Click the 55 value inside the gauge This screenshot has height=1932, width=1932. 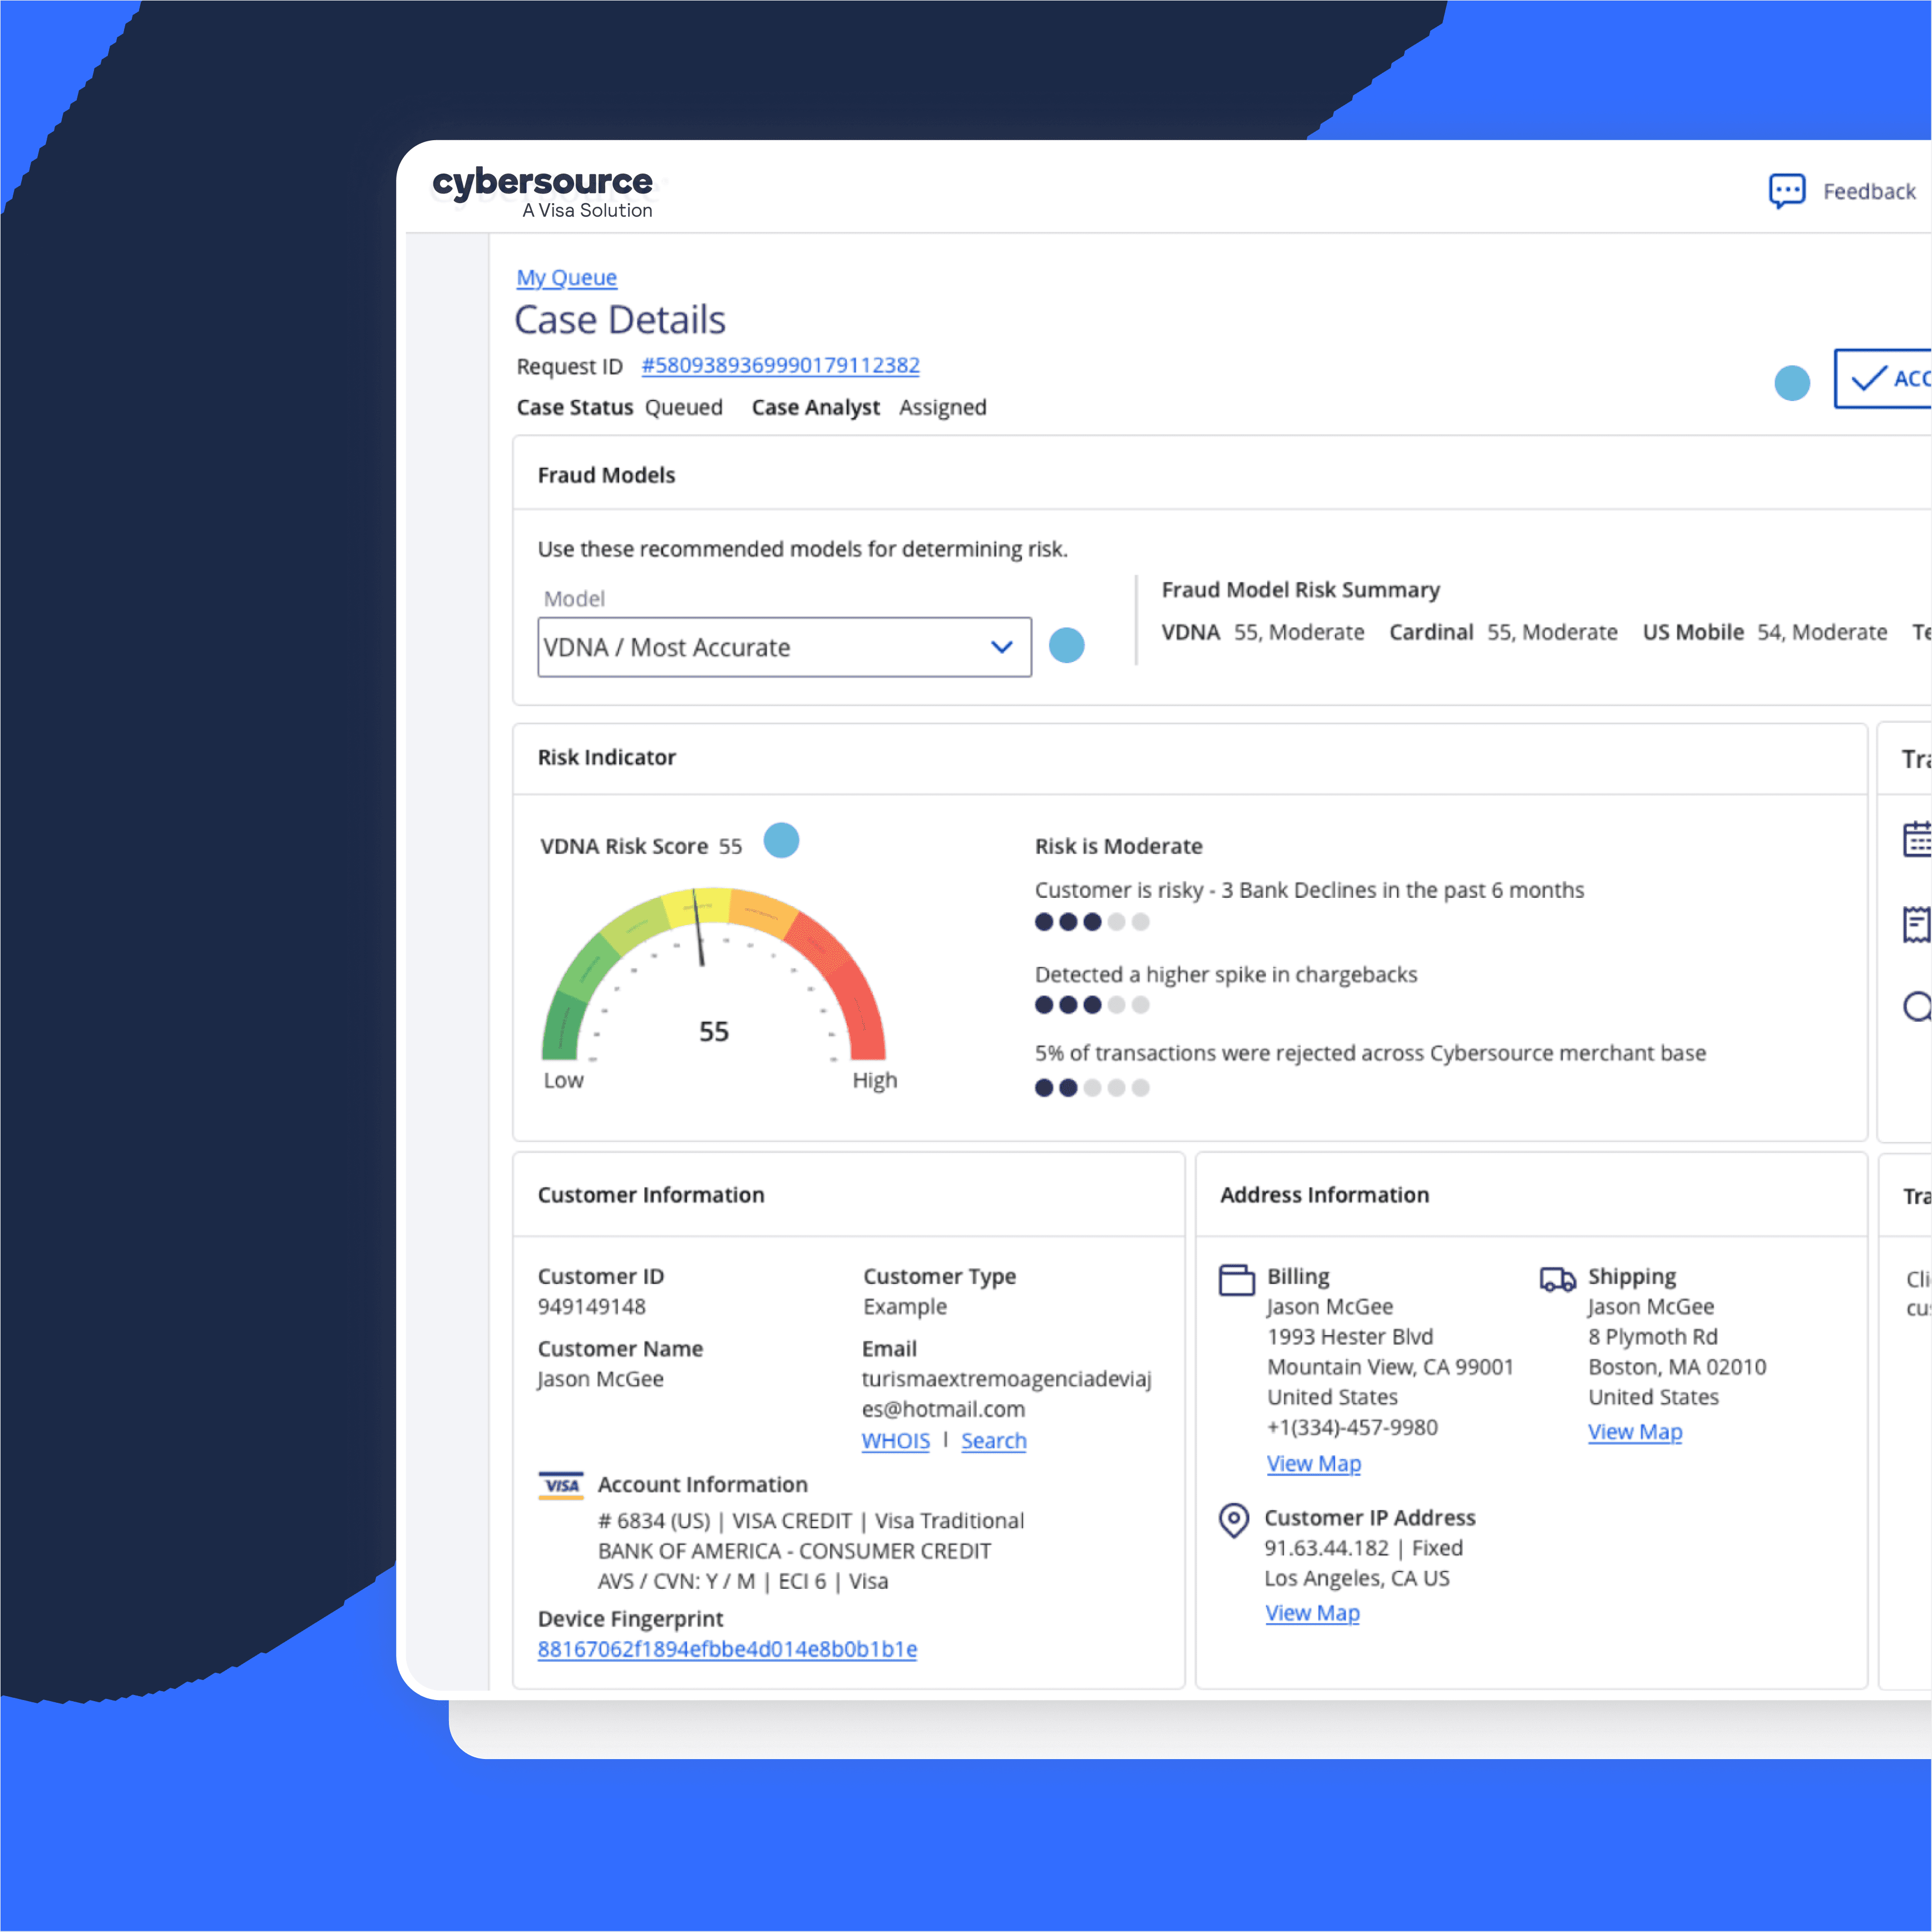tap(714, 1031)
